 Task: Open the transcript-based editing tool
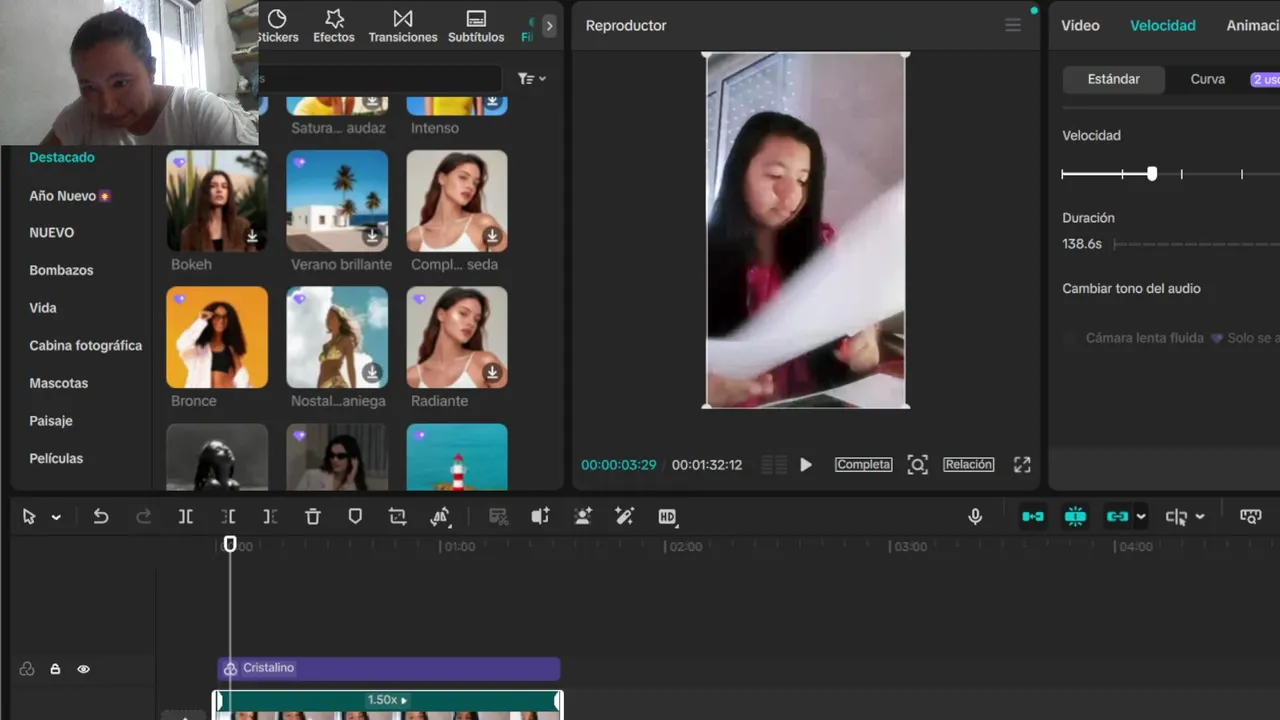point(498,517)
